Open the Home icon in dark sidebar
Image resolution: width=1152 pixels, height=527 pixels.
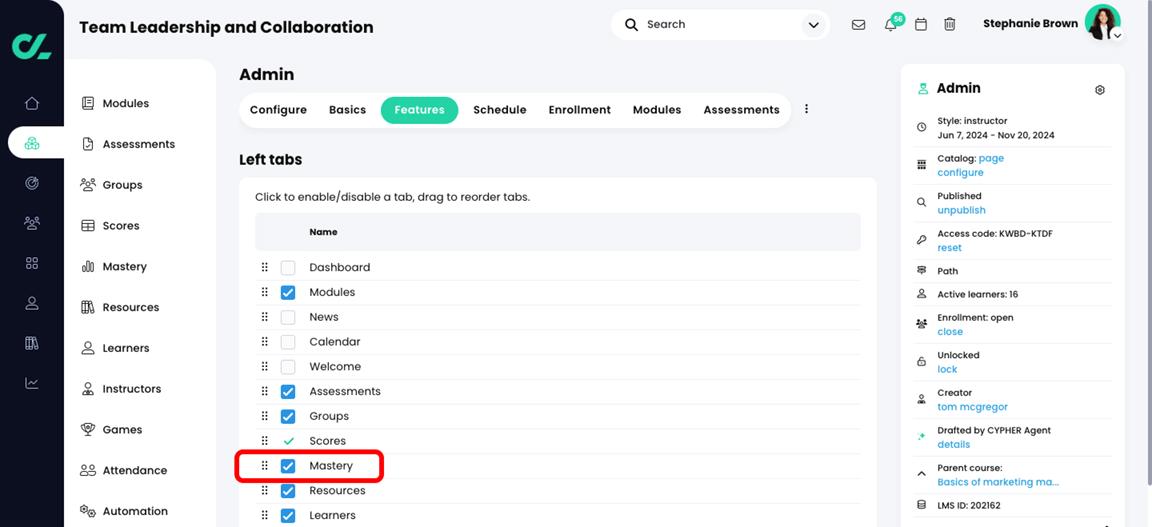coord(32,103)
